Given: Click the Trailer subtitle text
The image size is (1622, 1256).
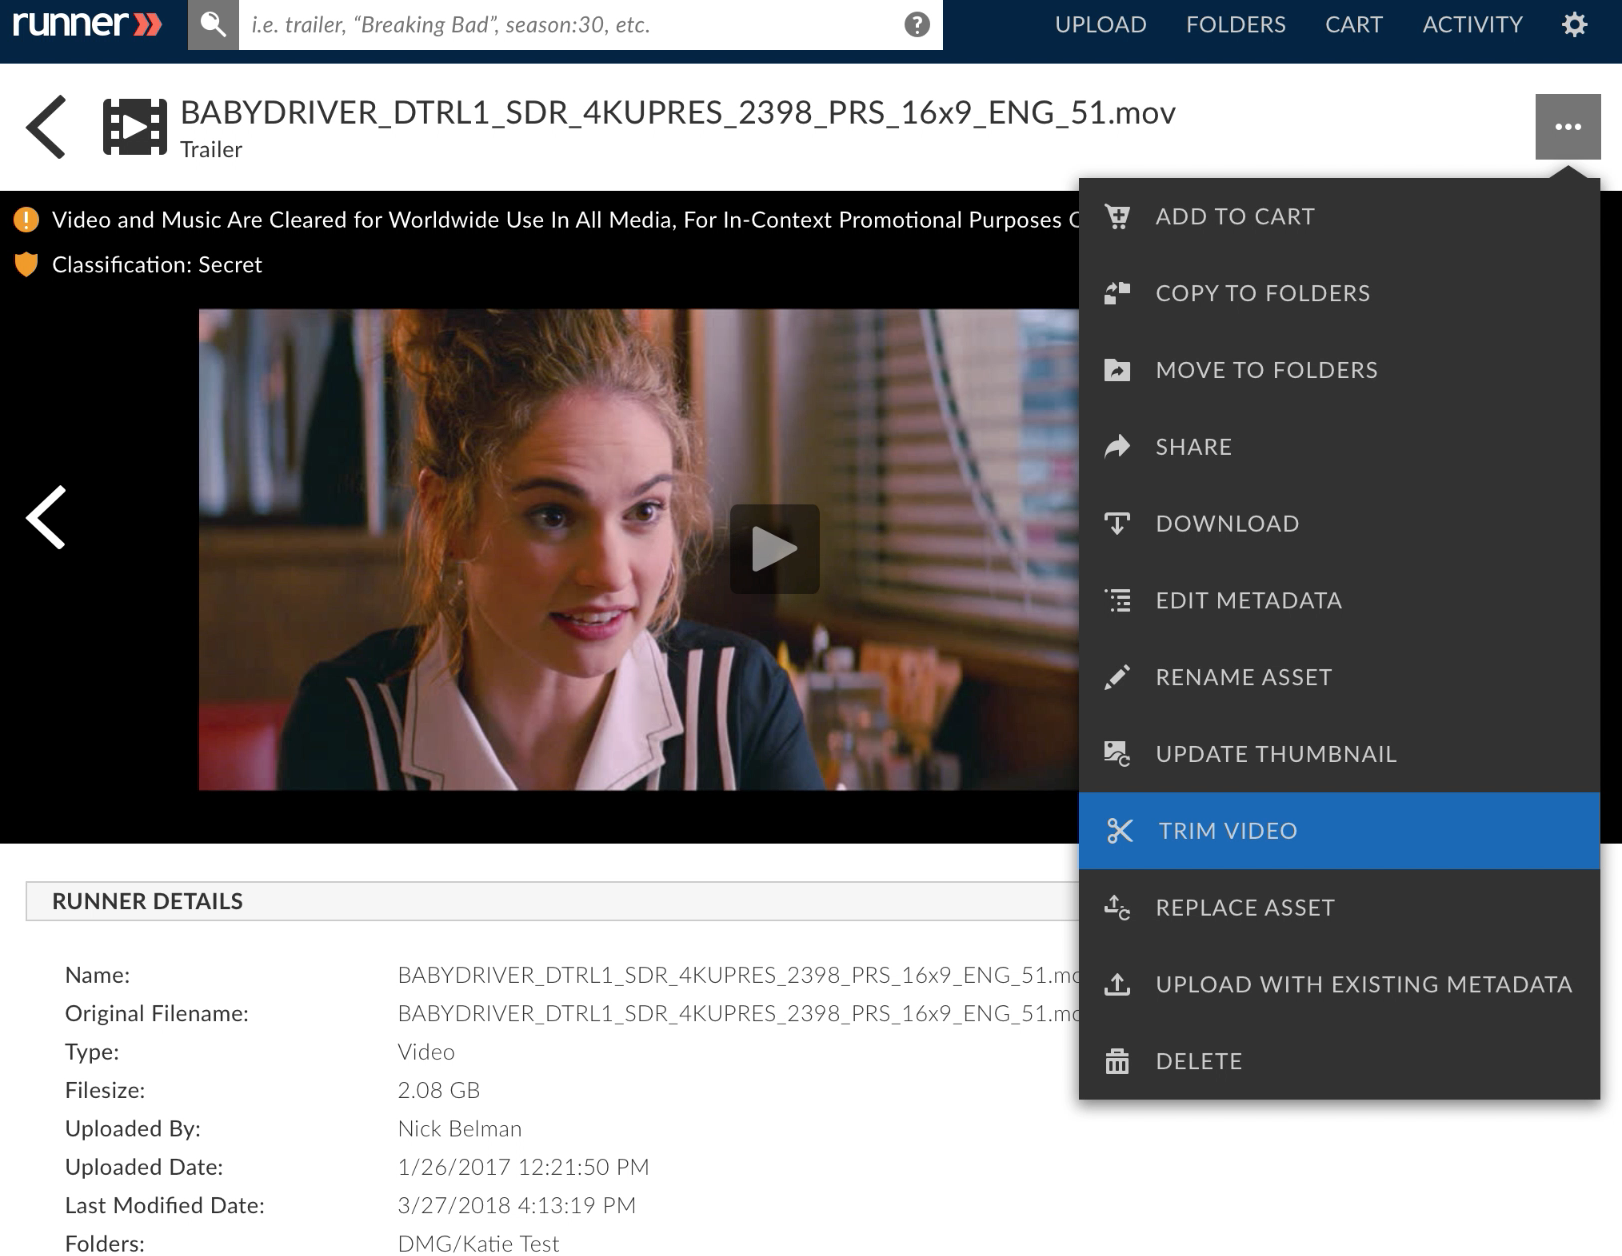Looking at the screenshot, I should 211,149.
